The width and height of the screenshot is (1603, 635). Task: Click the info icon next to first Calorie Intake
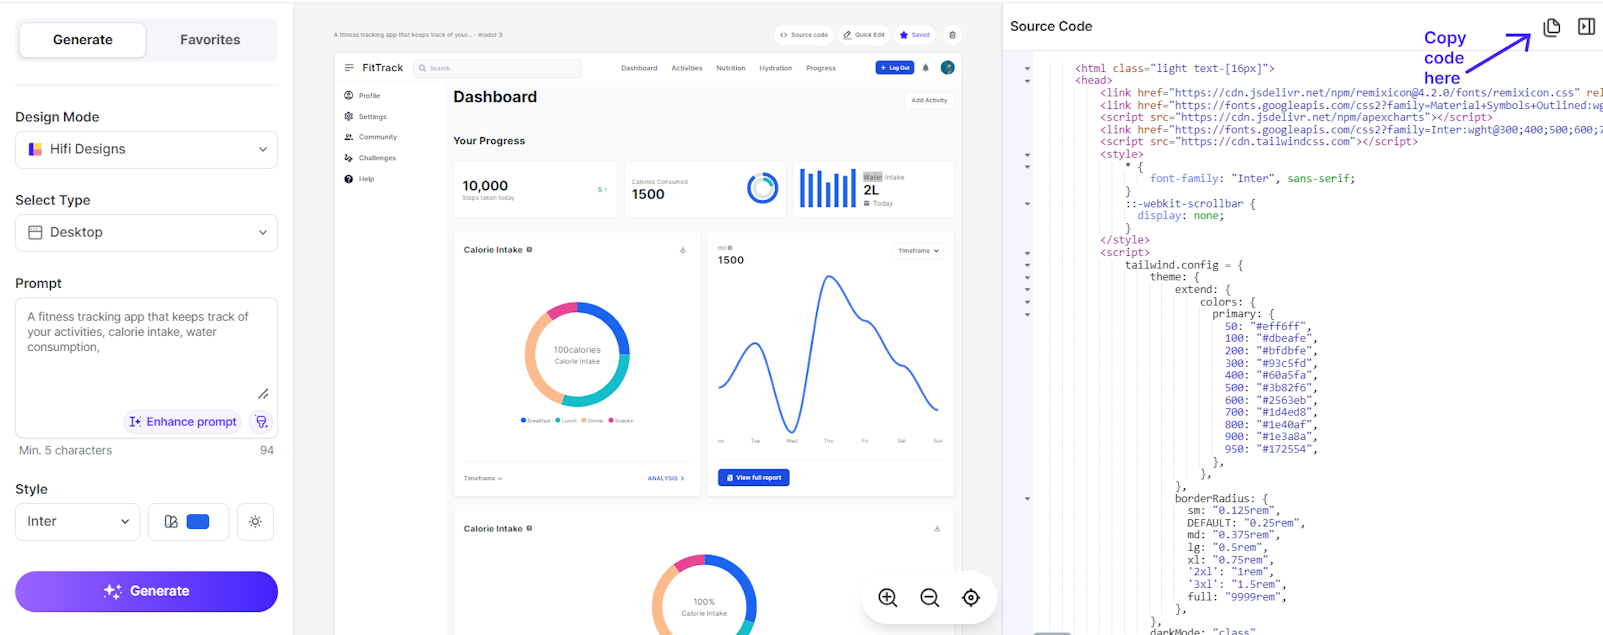point(529,250)
